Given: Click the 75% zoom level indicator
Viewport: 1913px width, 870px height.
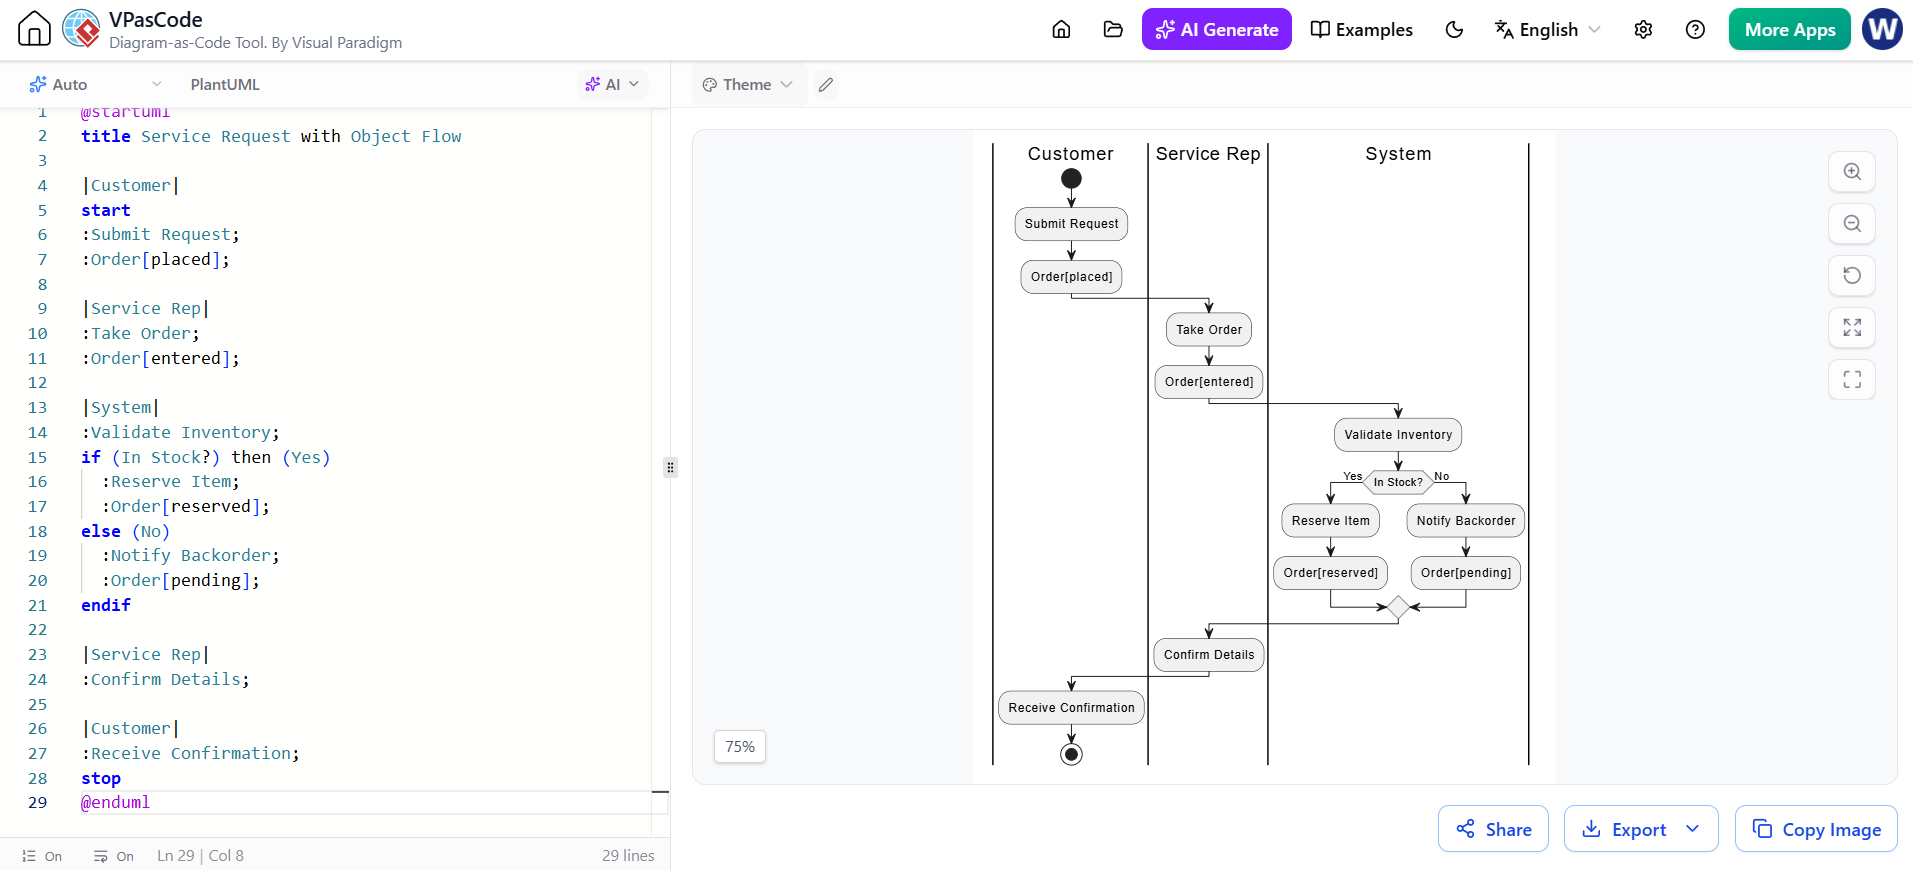Looking at the screenshot, I should [740, 746].
